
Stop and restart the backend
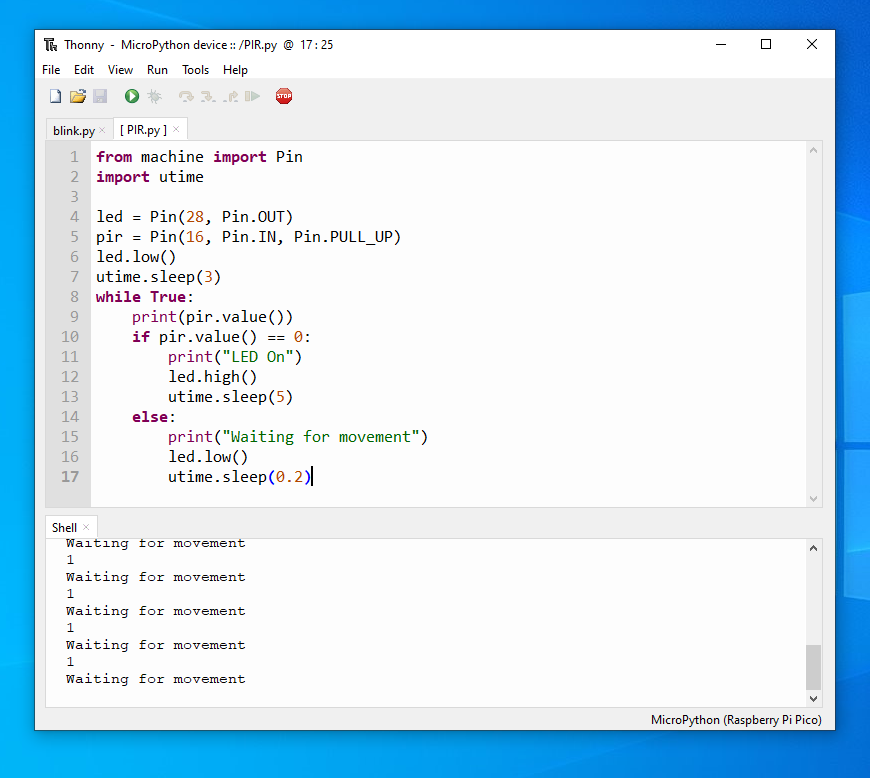point(284,95)
